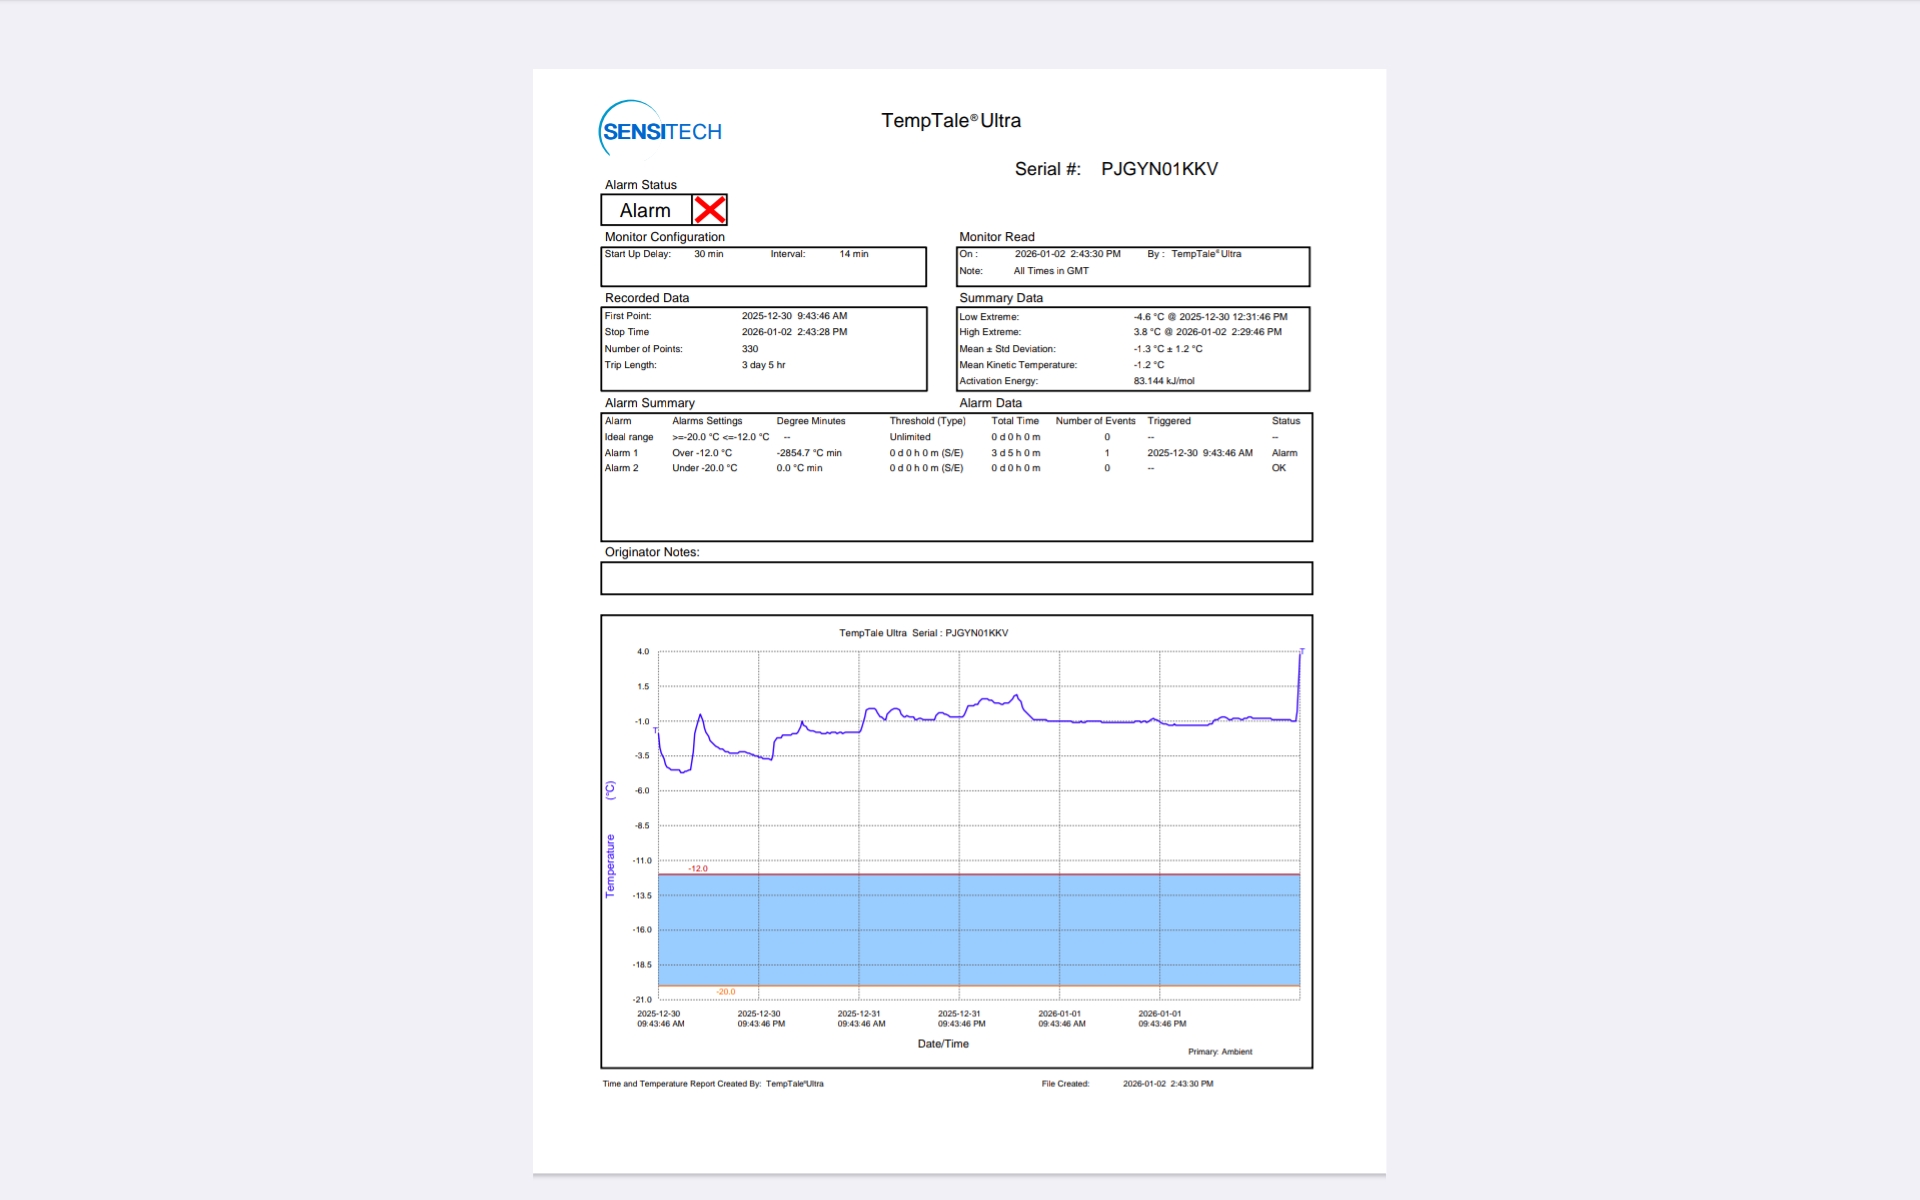
Task: Click the blue ideal range band in chart
Action: [x=978, y=930]
